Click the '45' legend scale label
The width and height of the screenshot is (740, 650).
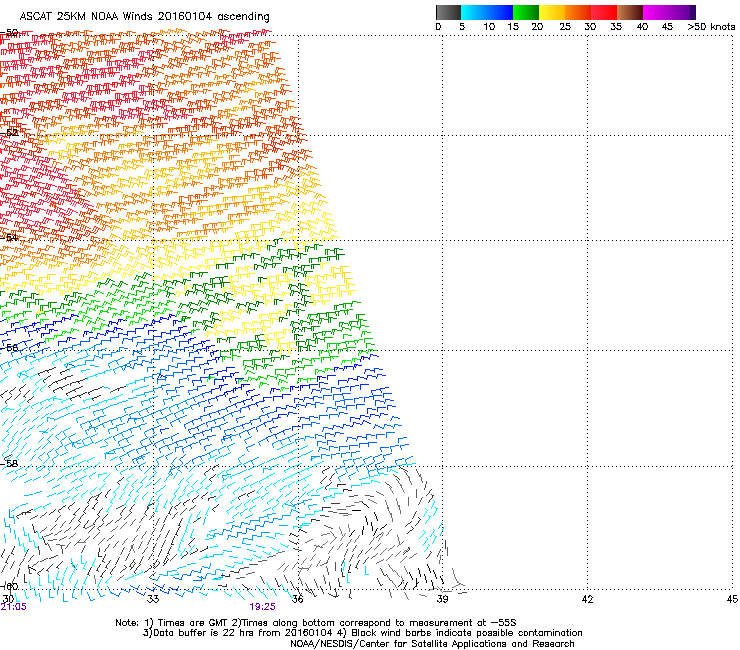[667, 27]
